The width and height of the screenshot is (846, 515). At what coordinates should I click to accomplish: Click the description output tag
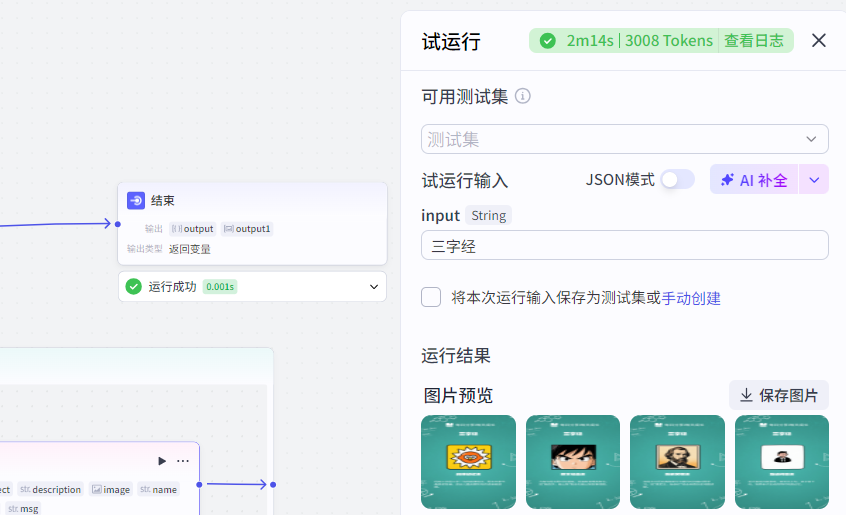click(x=51, y=490)
